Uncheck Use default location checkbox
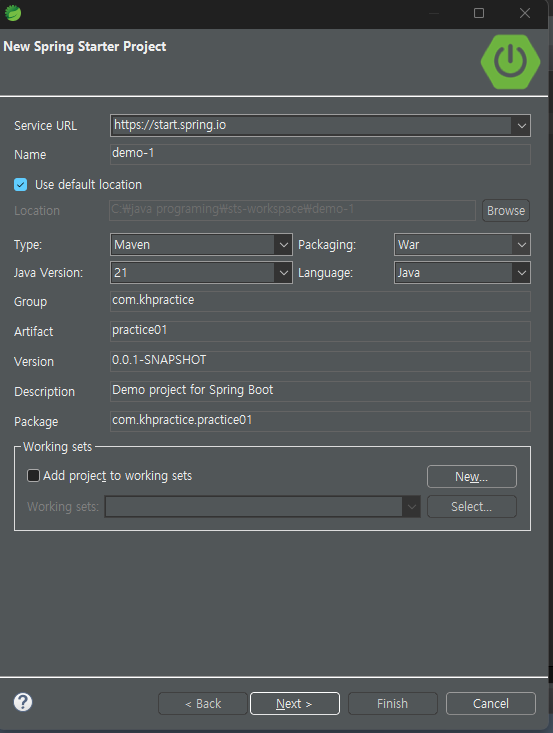Viewport: 553px width, 733px height. pyautogui.click(x=21, y=185)
